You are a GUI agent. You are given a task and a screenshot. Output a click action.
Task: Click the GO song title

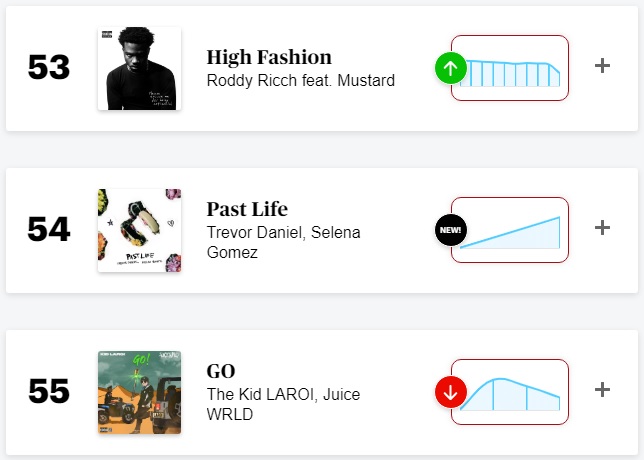click(220, 371)
